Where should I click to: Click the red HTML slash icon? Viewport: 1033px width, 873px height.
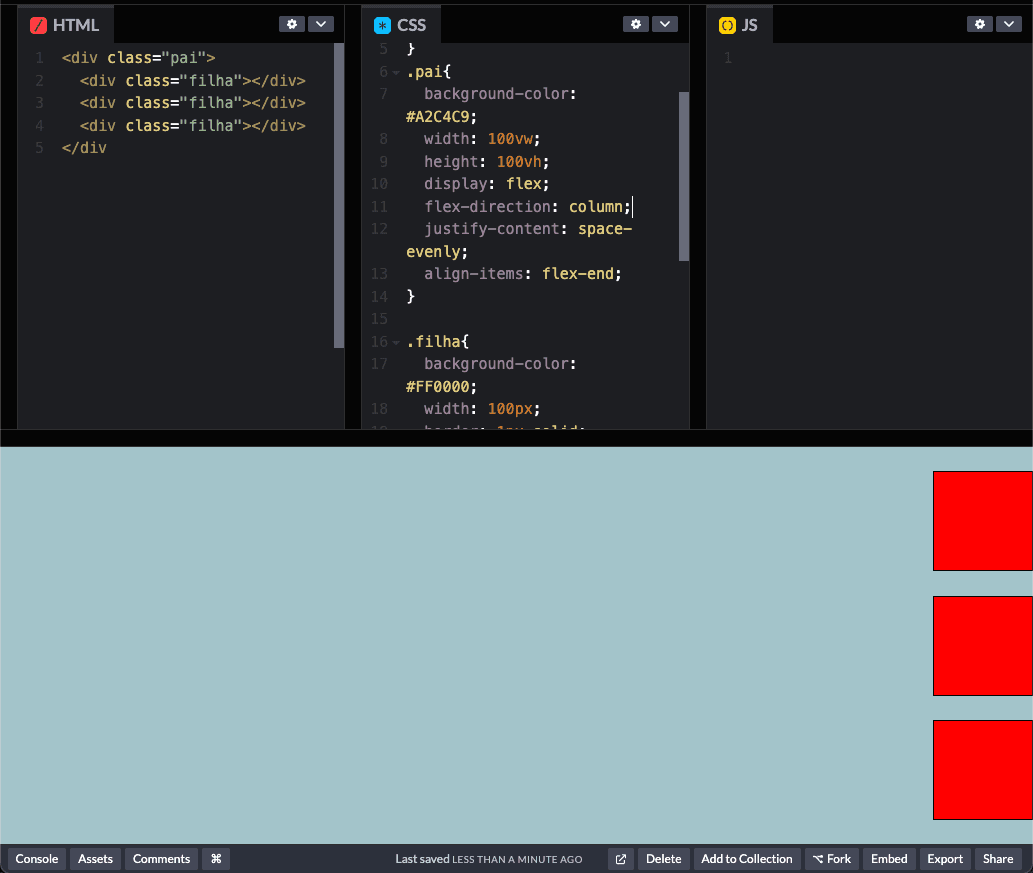click(x=39, y=25)
